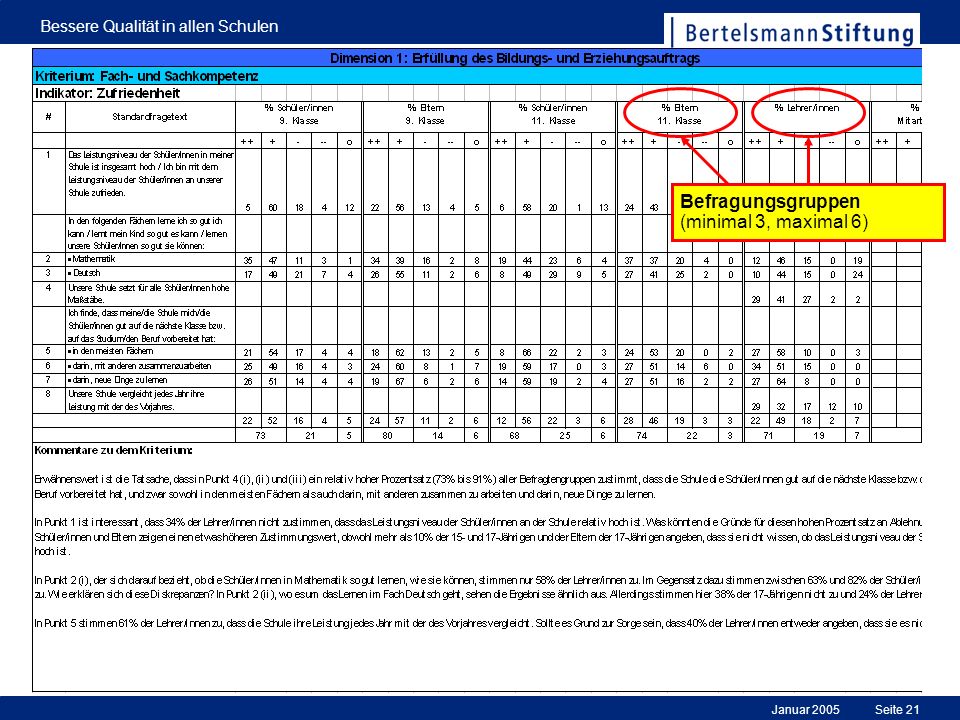Click the comment paragraph starting 'In Punkt 1 ist interessant'
The image size is (960, 720).
click(x=478, y=537)
